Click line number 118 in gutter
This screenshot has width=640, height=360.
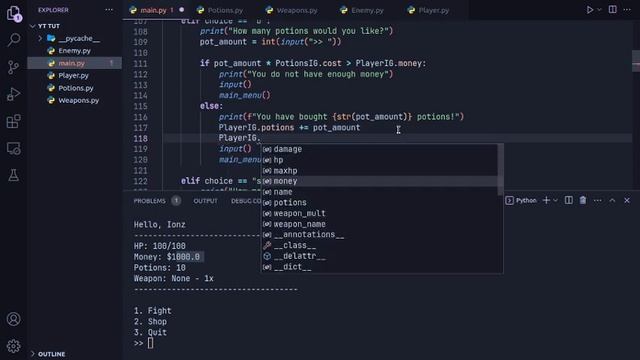(140, 138)
